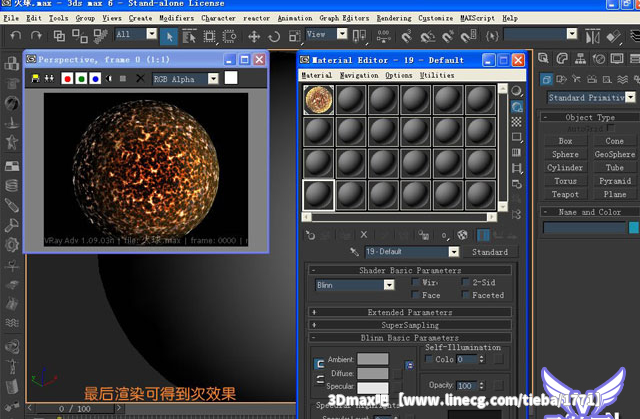Click the Ambient color swatch
640x419 pixels.
pos(373,359)
